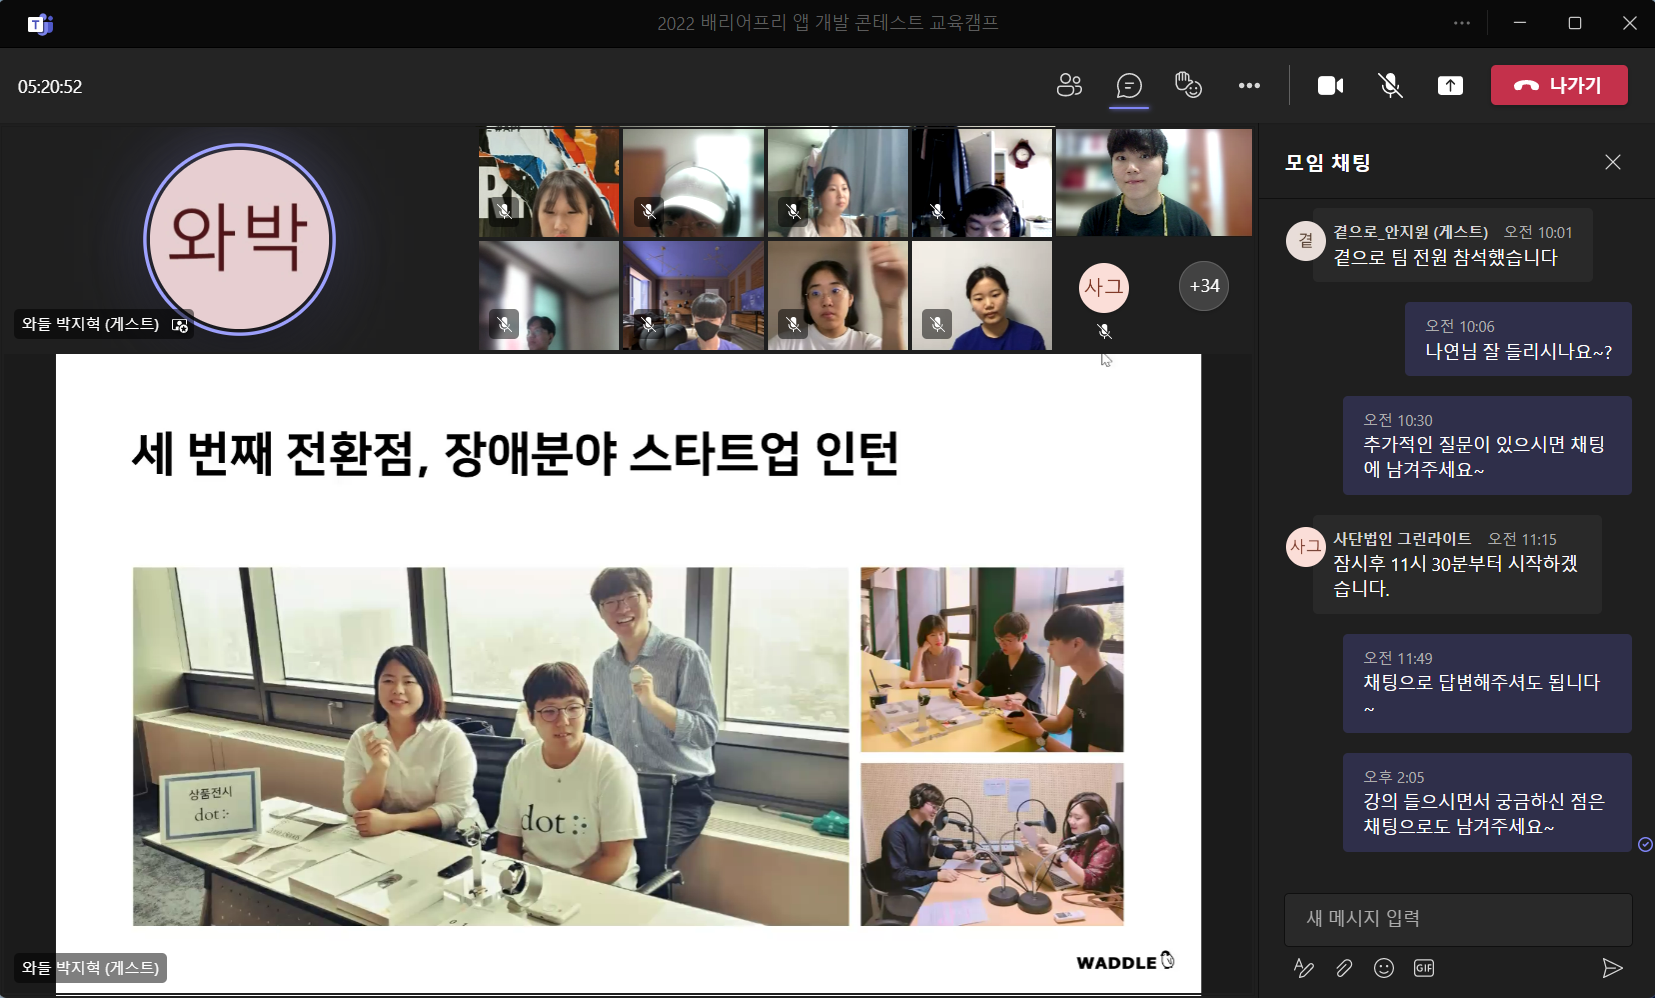Click the Microsoft Teams logo icon

point(40,24)
